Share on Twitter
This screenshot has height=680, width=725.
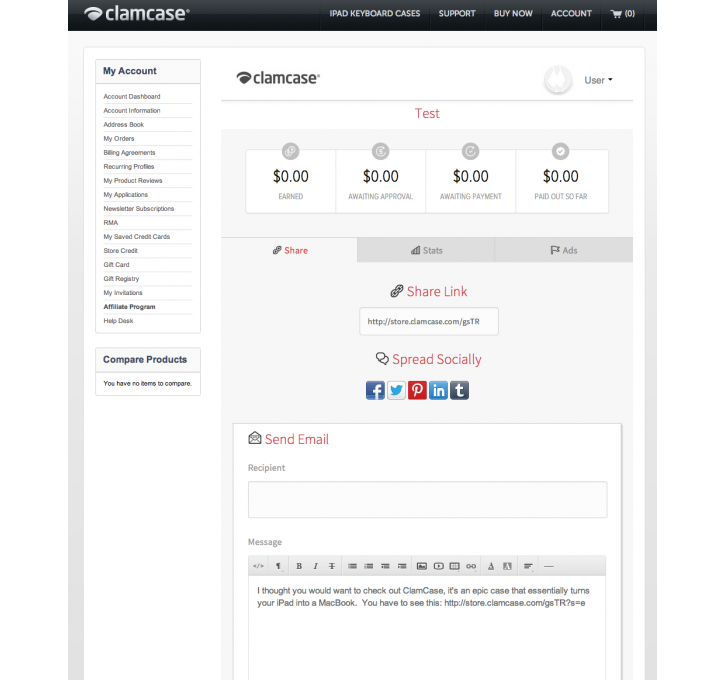[x=396, y=390]
